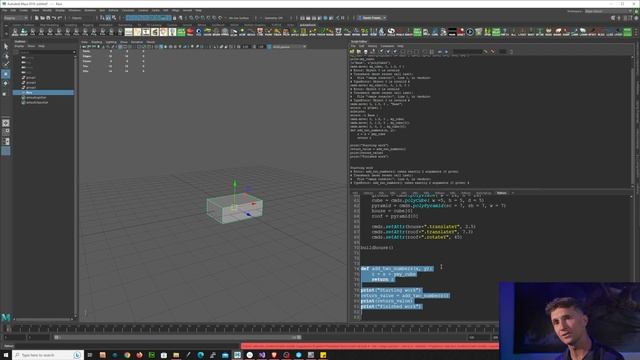This screenshot has height=360, width=640.
Task: Switch to the Rotate tool
Action: (6, 83)
